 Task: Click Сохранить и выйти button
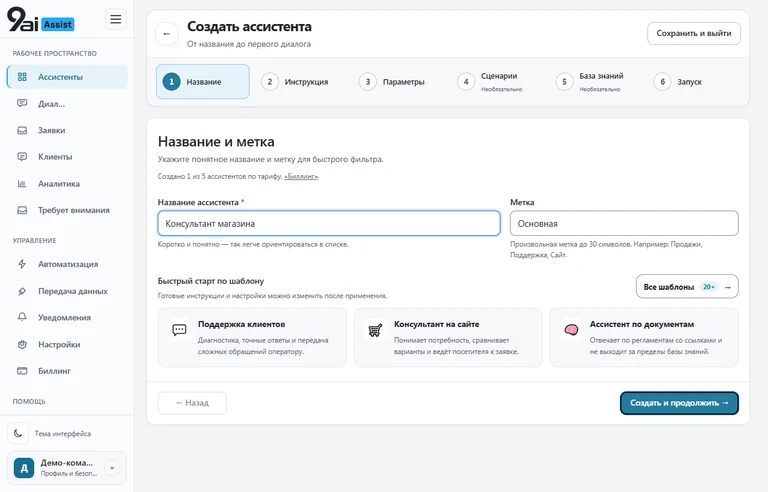(x=694, y=33)
